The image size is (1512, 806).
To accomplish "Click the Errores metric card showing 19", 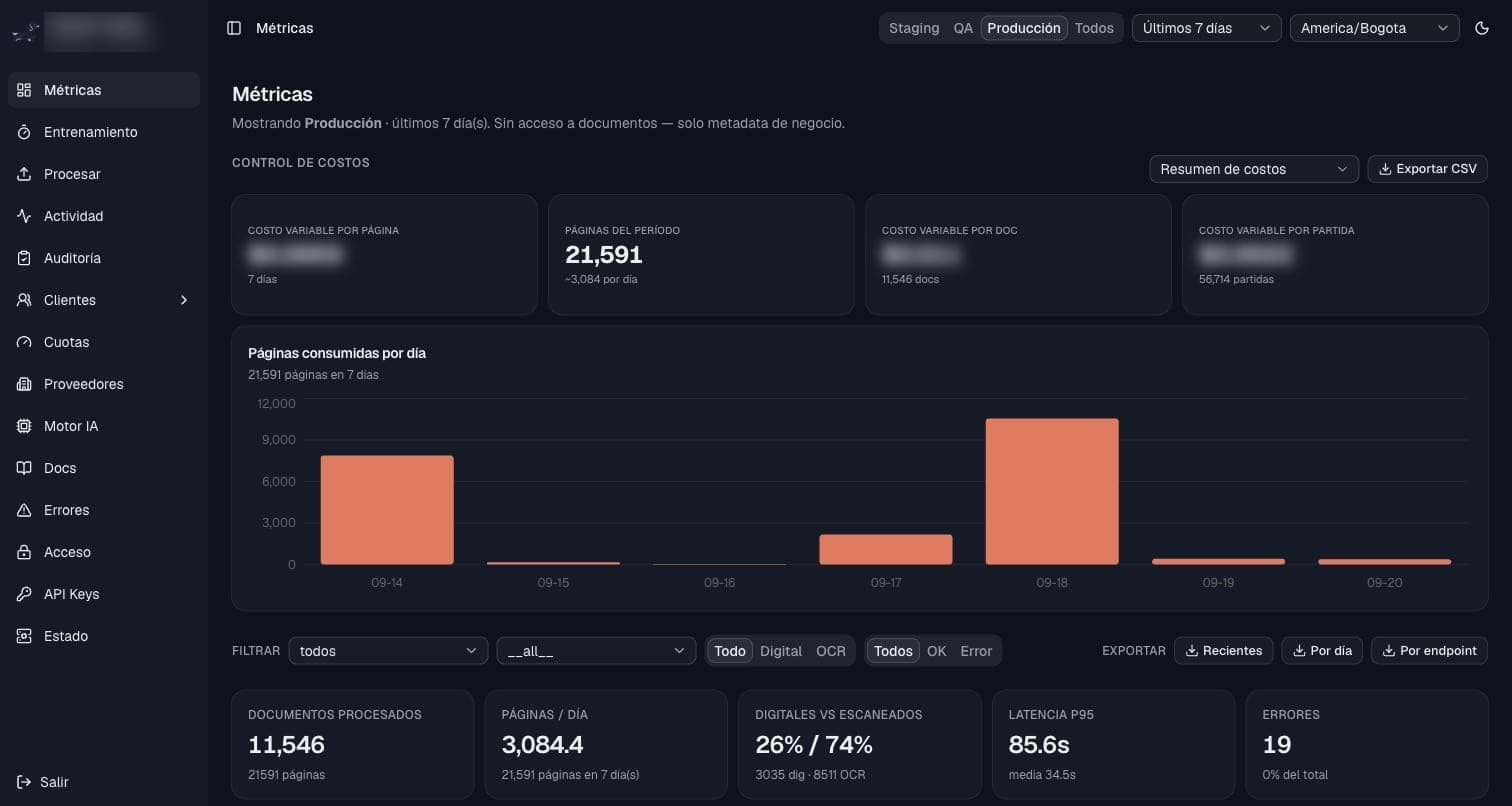I will click(x=1367, y=744).
